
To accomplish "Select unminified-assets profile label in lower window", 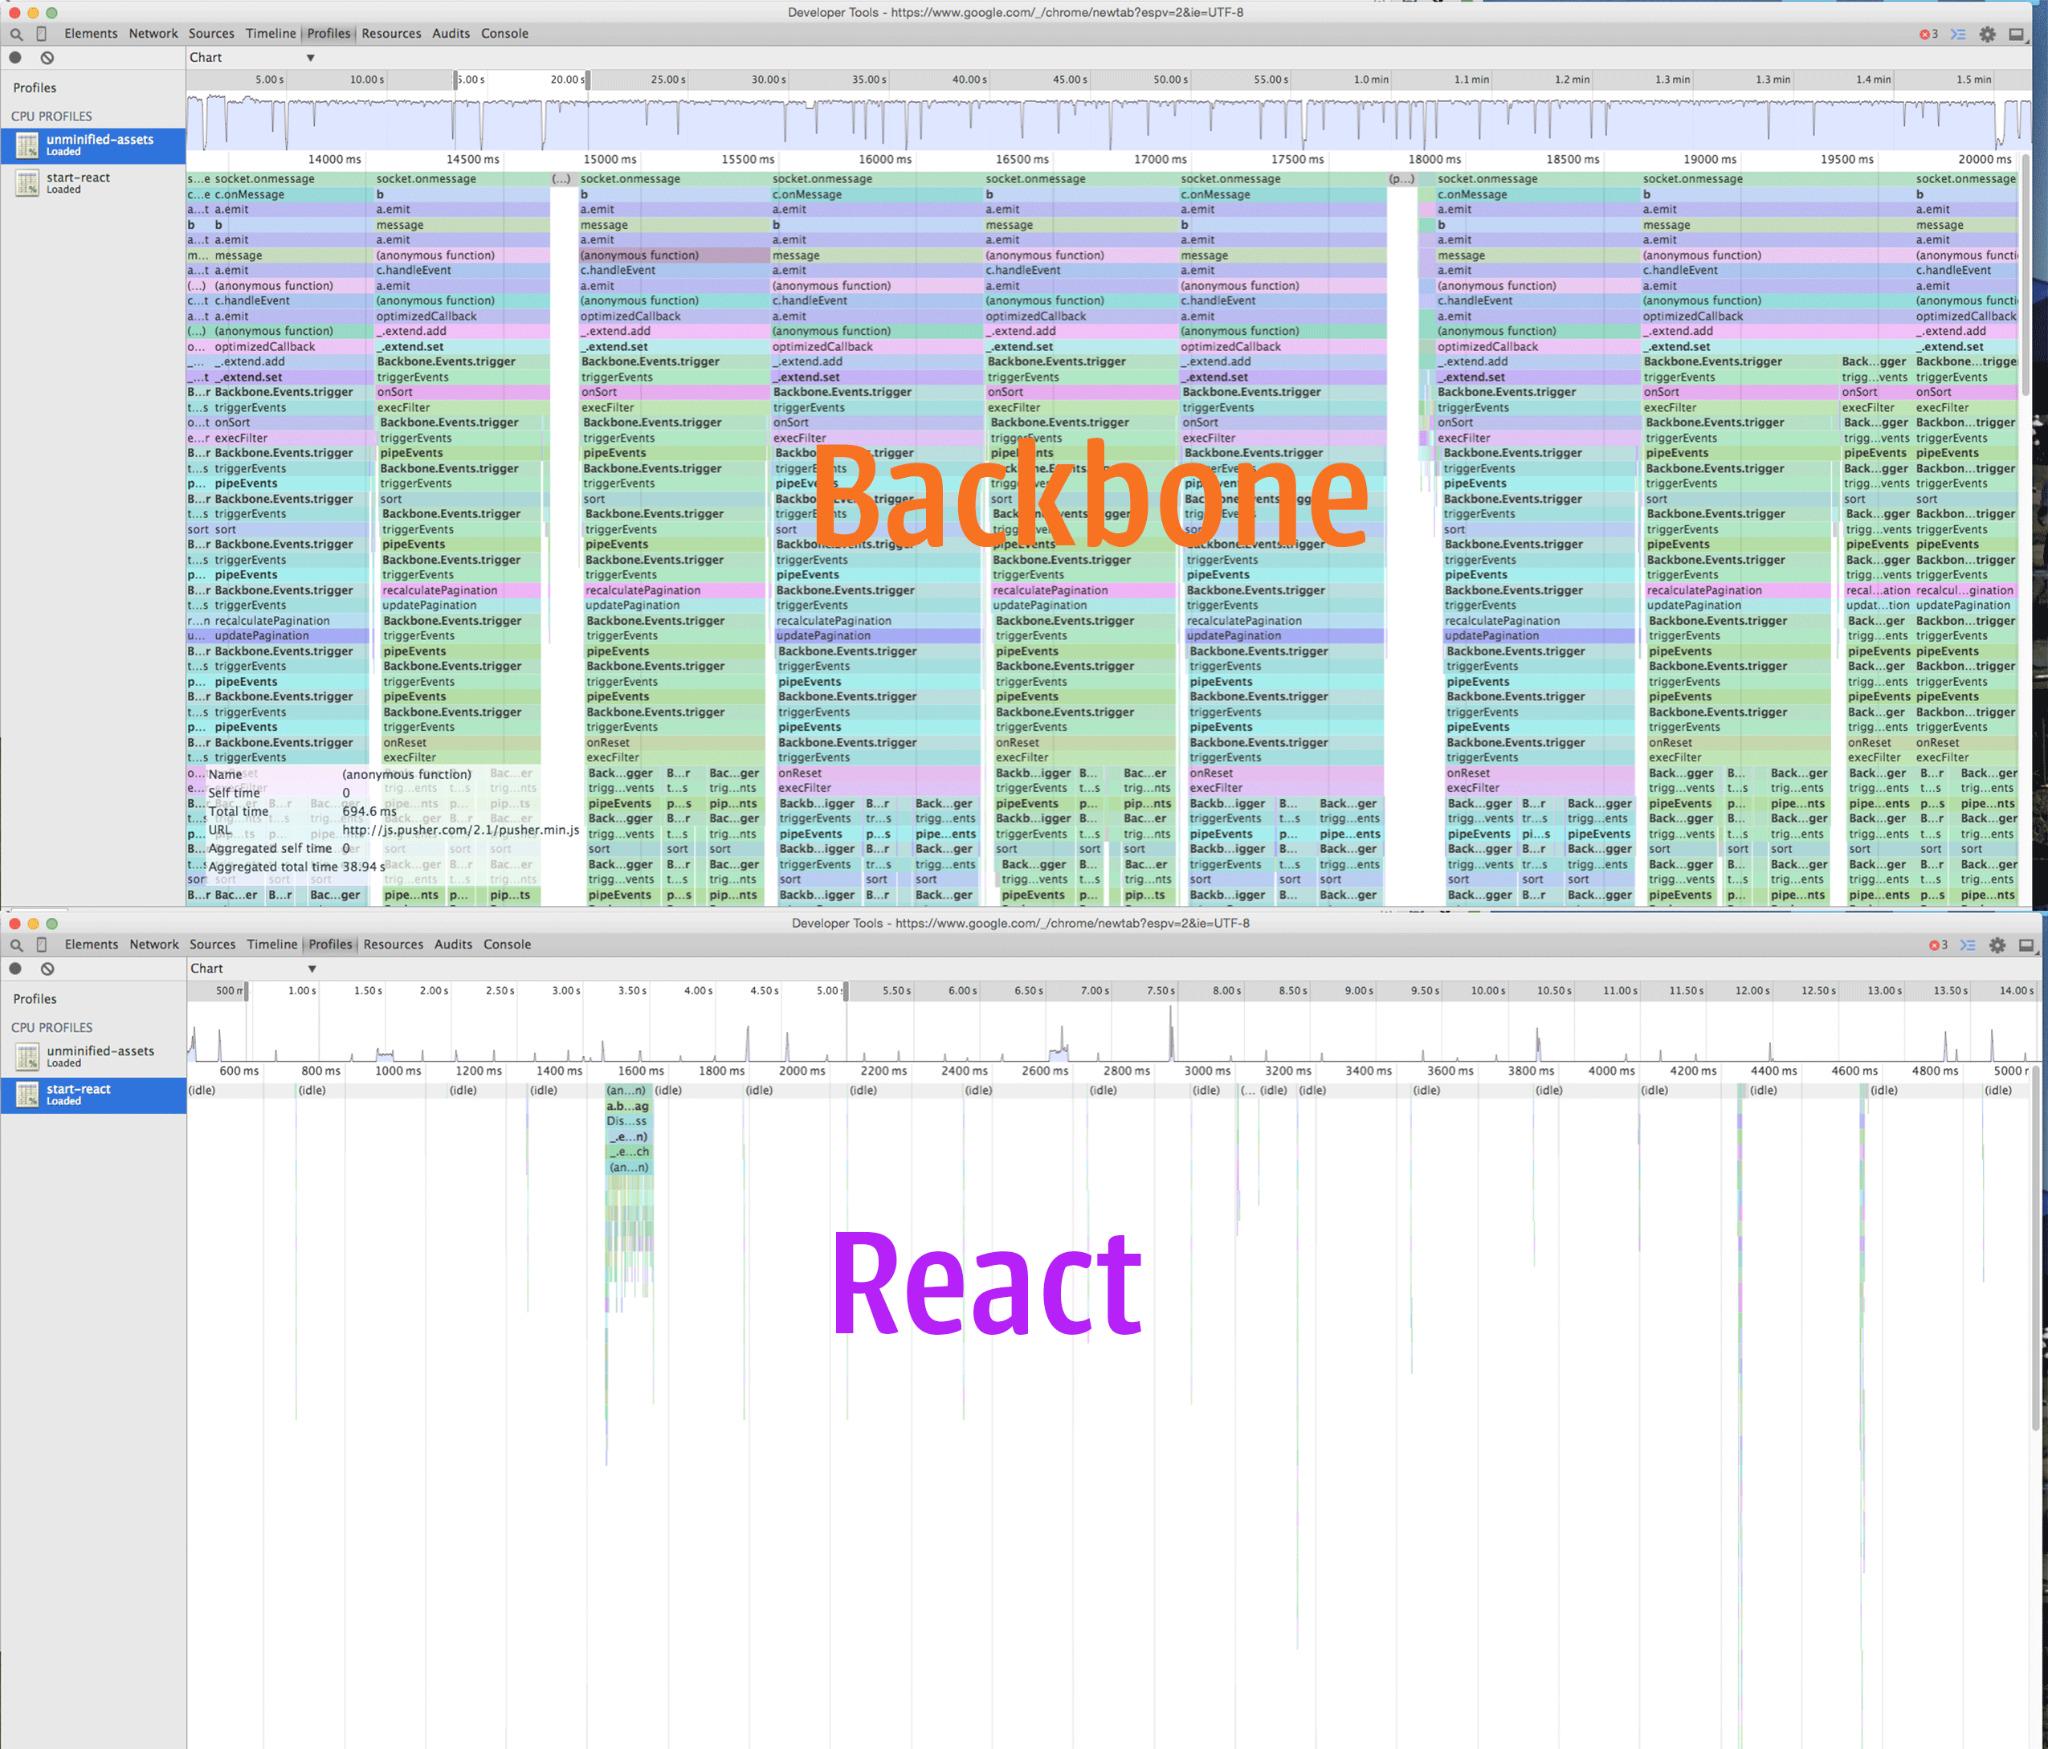I will 100,1051.
